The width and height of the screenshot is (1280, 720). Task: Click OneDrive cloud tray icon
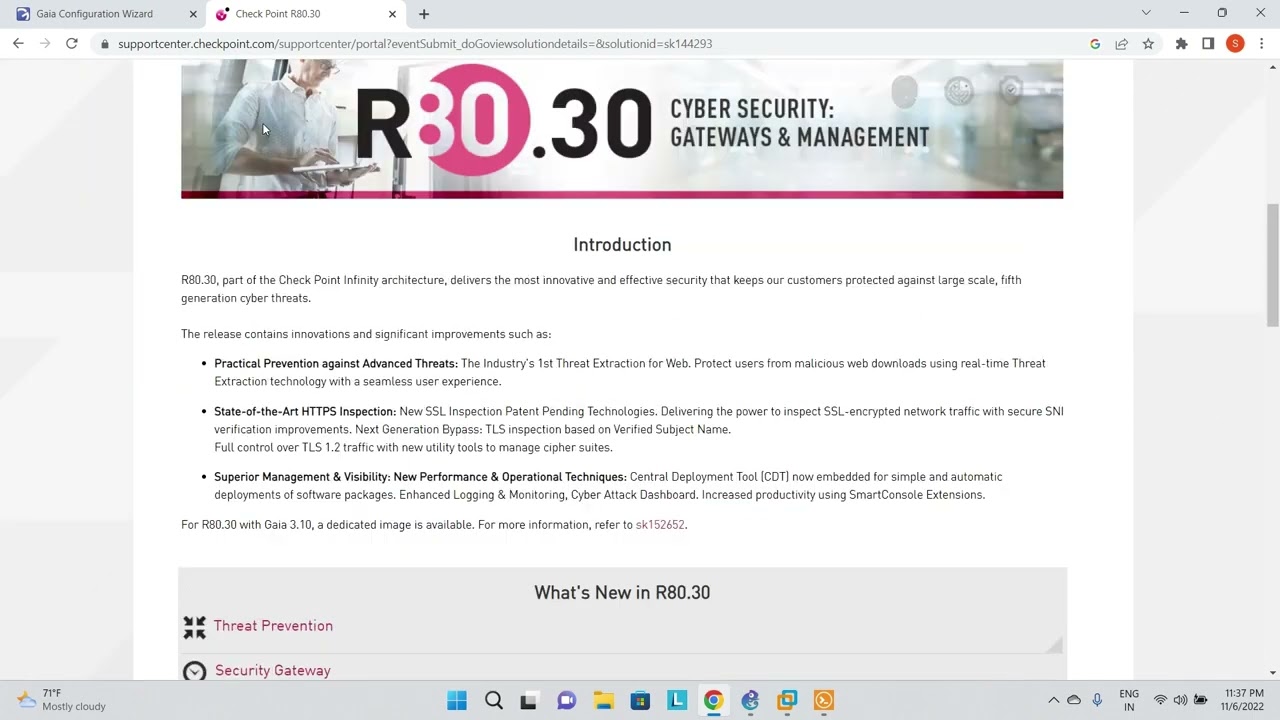[x=1074, y=700]
